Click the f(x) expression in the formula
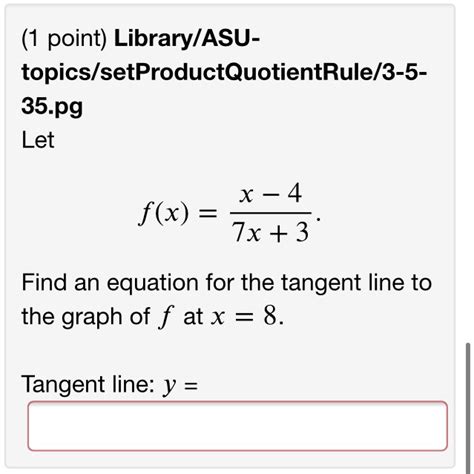 (164, 213)
